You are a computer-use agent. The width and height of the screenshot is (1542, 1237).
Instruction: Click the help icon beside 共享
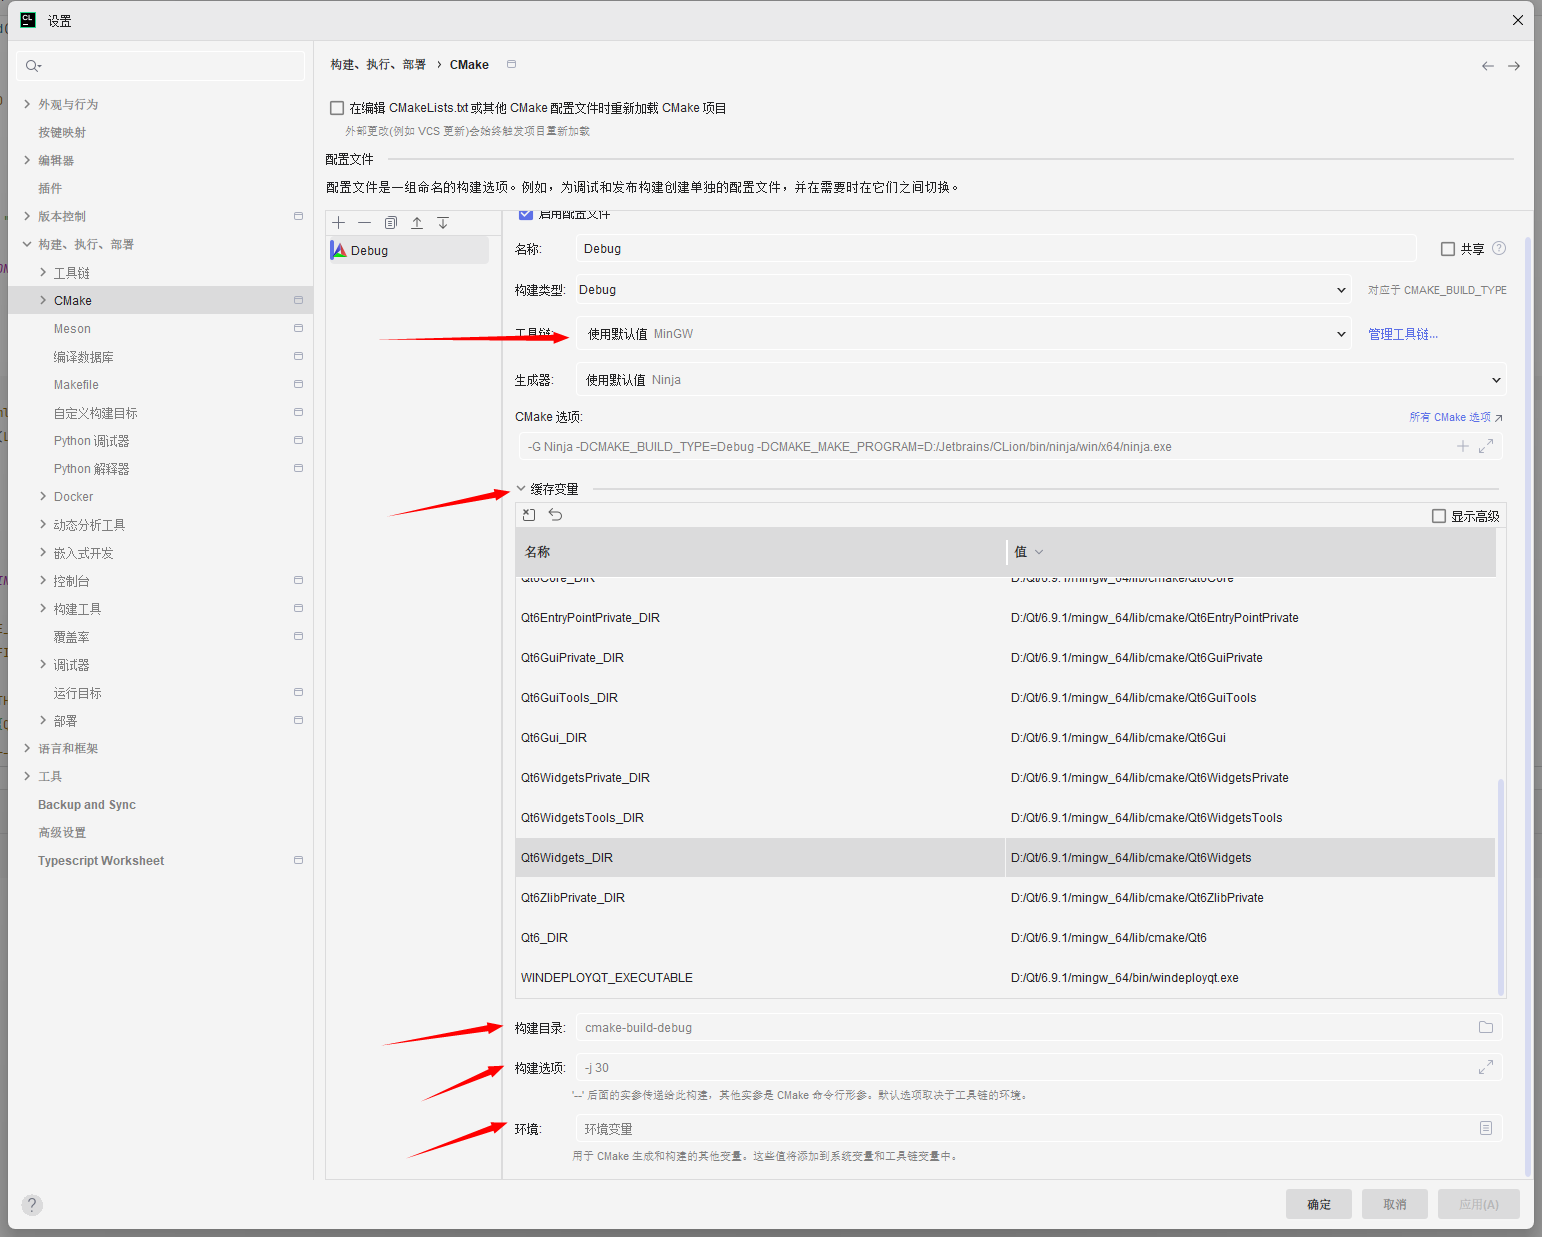pyautogui.click(x=1499, y=248)
